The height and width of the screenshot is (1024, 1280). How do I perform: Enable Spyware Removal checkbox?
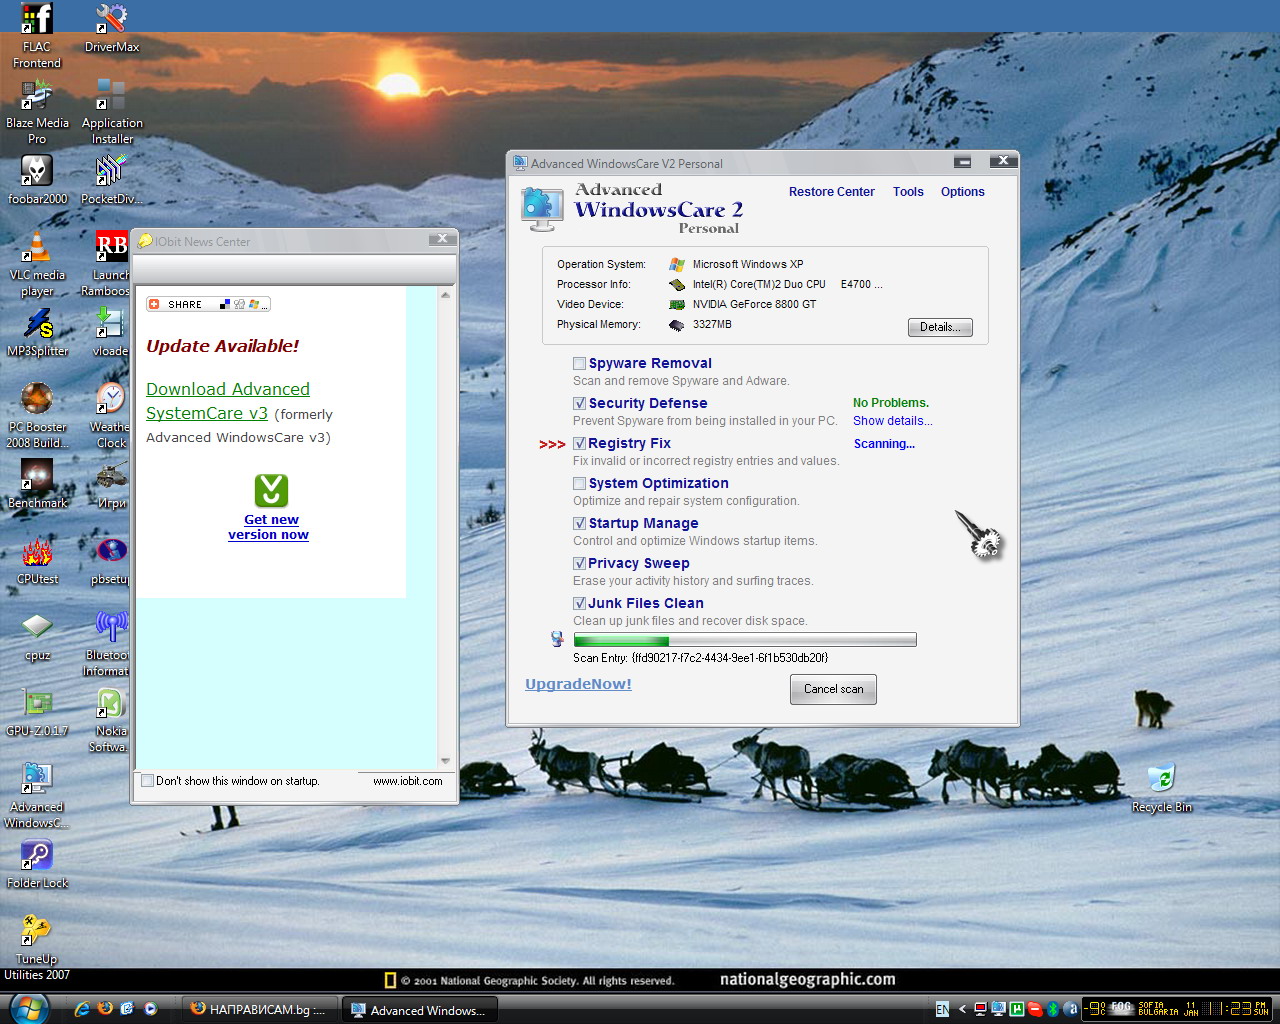[579, 363]
